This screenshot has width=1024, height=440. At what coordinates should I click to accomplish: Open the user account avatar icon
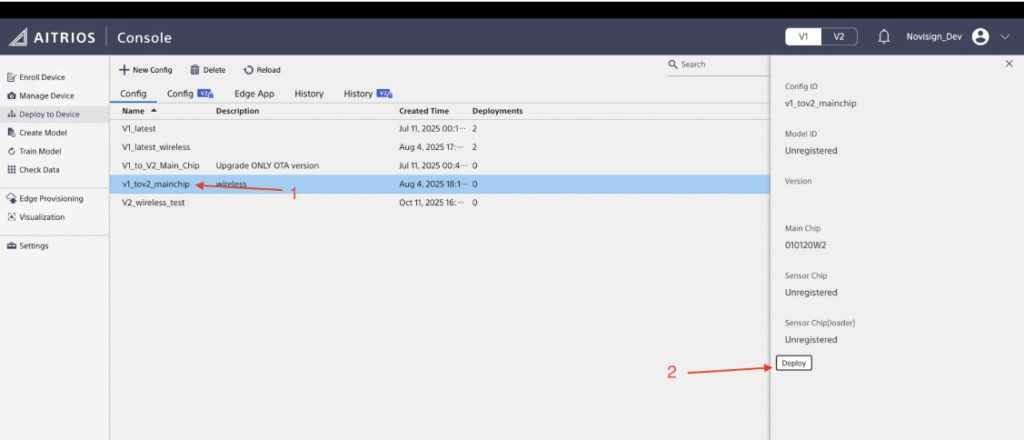pos(980,37)
